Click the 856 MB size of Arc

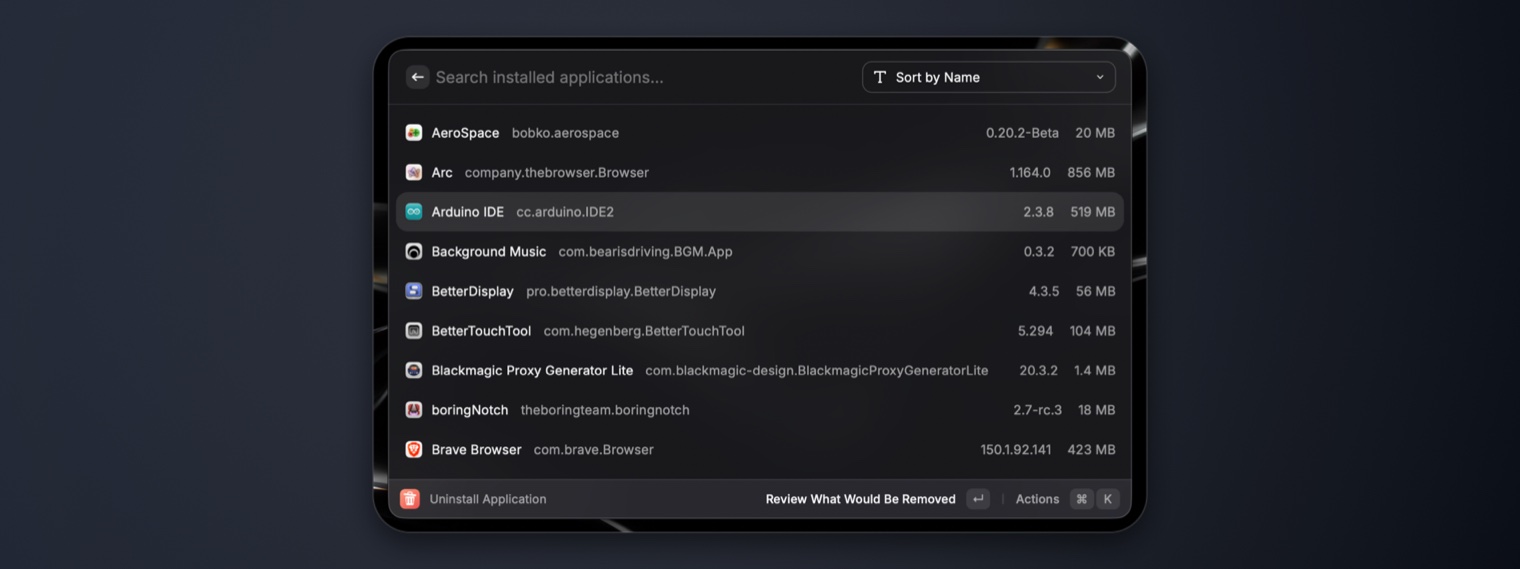point(1091,172)
